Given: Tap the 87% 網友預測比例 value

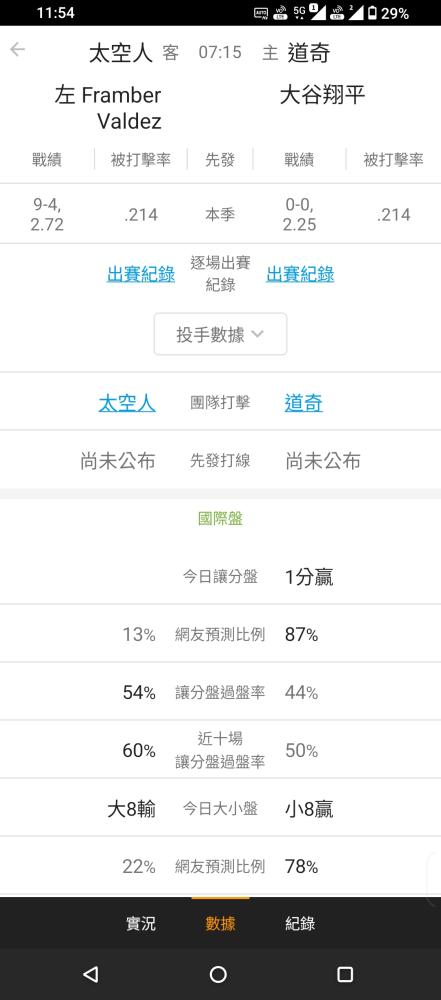Looking at the screenshot, I should click(301, 635).
